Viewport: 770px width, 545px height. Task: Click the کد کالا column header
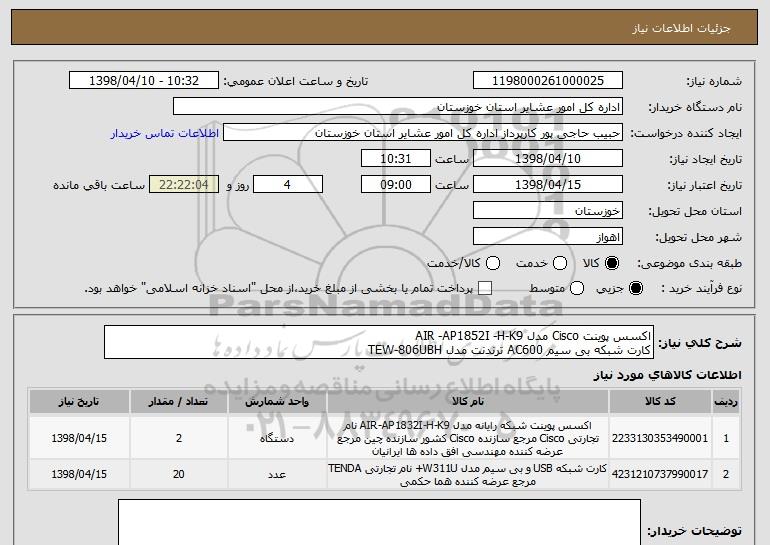tap(660, 402)
